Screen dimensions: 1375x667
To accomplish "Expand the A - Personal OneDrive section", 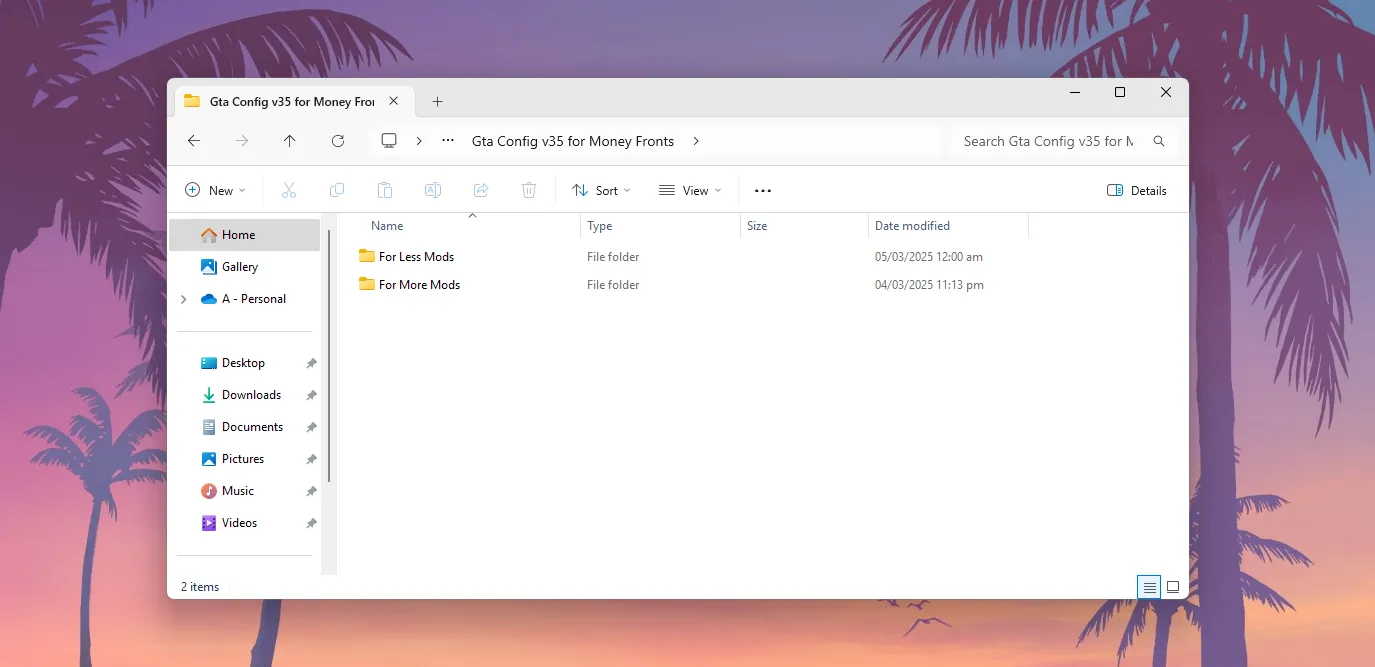I will tap(183, 298).
